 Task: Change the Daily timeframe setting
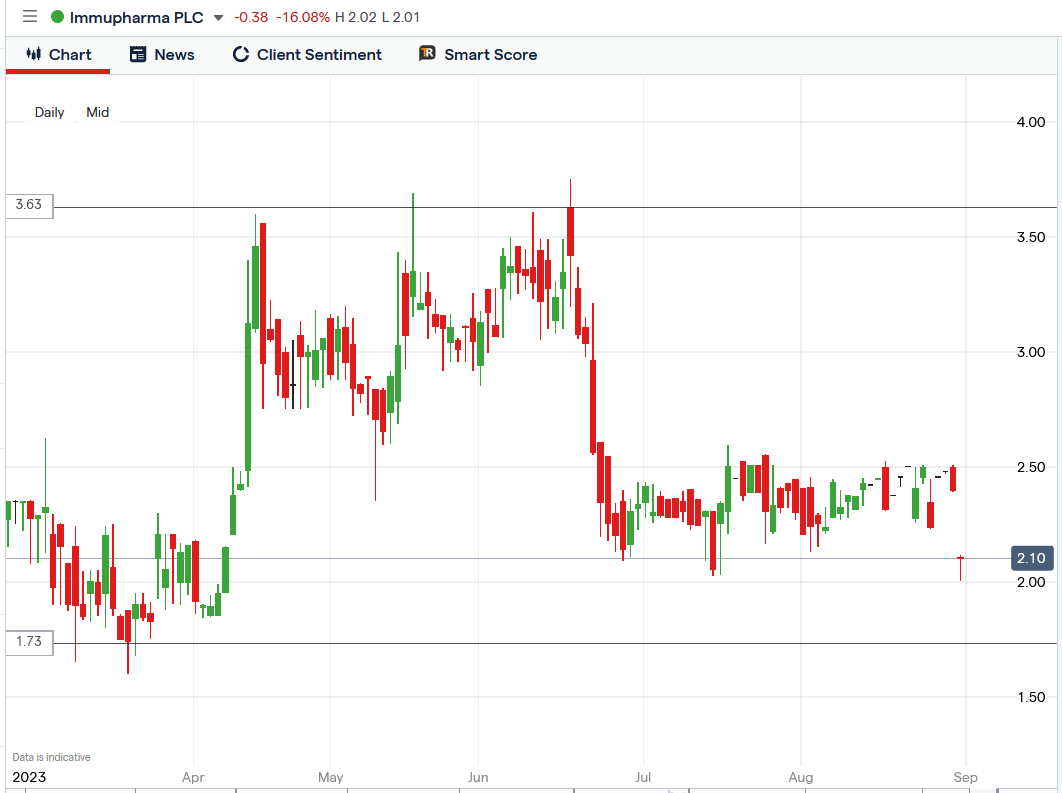tap(49, 112)
